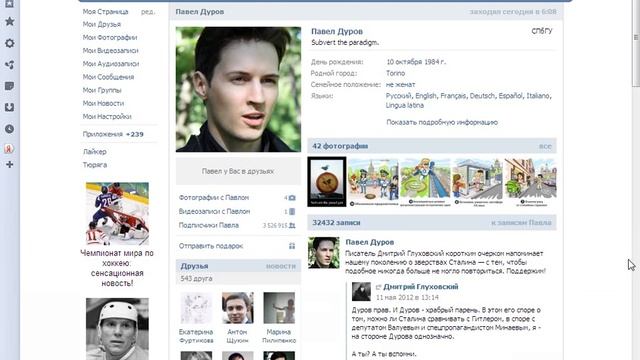The image size is (640, 360).
Task: Open Чемпионат мира по хоккею ad text
Action: tap(117, 268)
